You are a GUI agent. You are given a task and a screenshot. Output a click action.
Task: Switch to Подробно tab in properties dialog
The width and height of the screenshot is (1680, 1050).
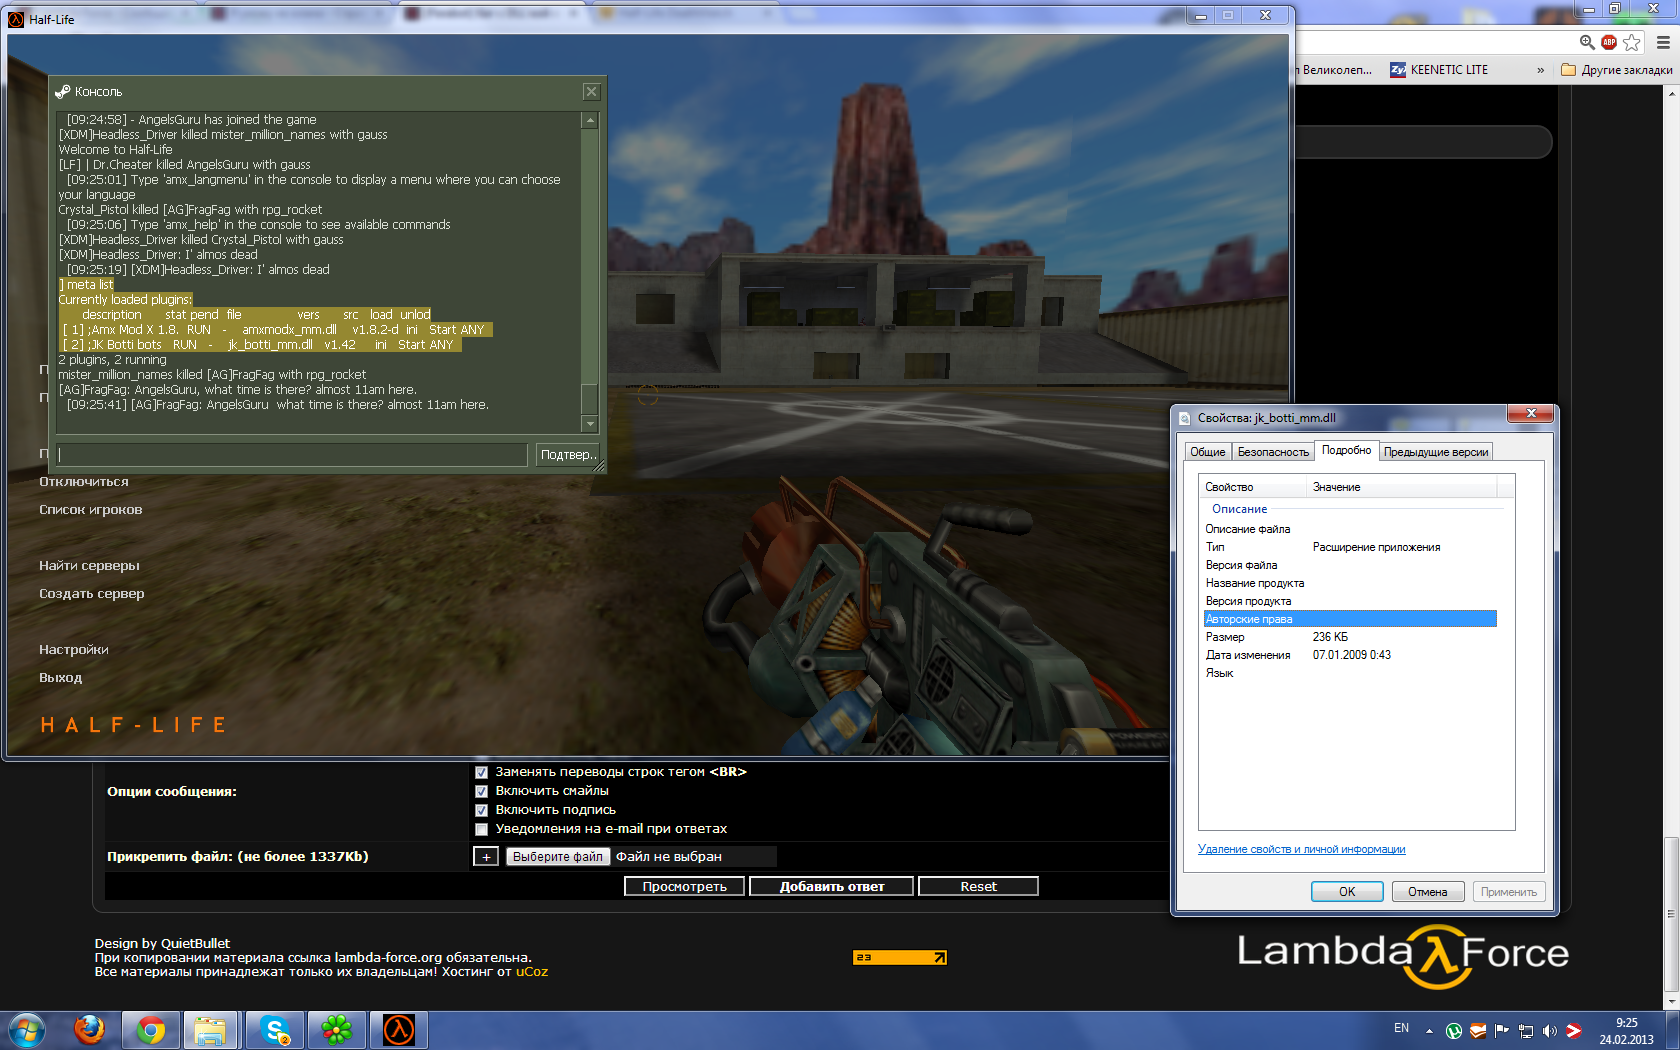[1346, 450]
